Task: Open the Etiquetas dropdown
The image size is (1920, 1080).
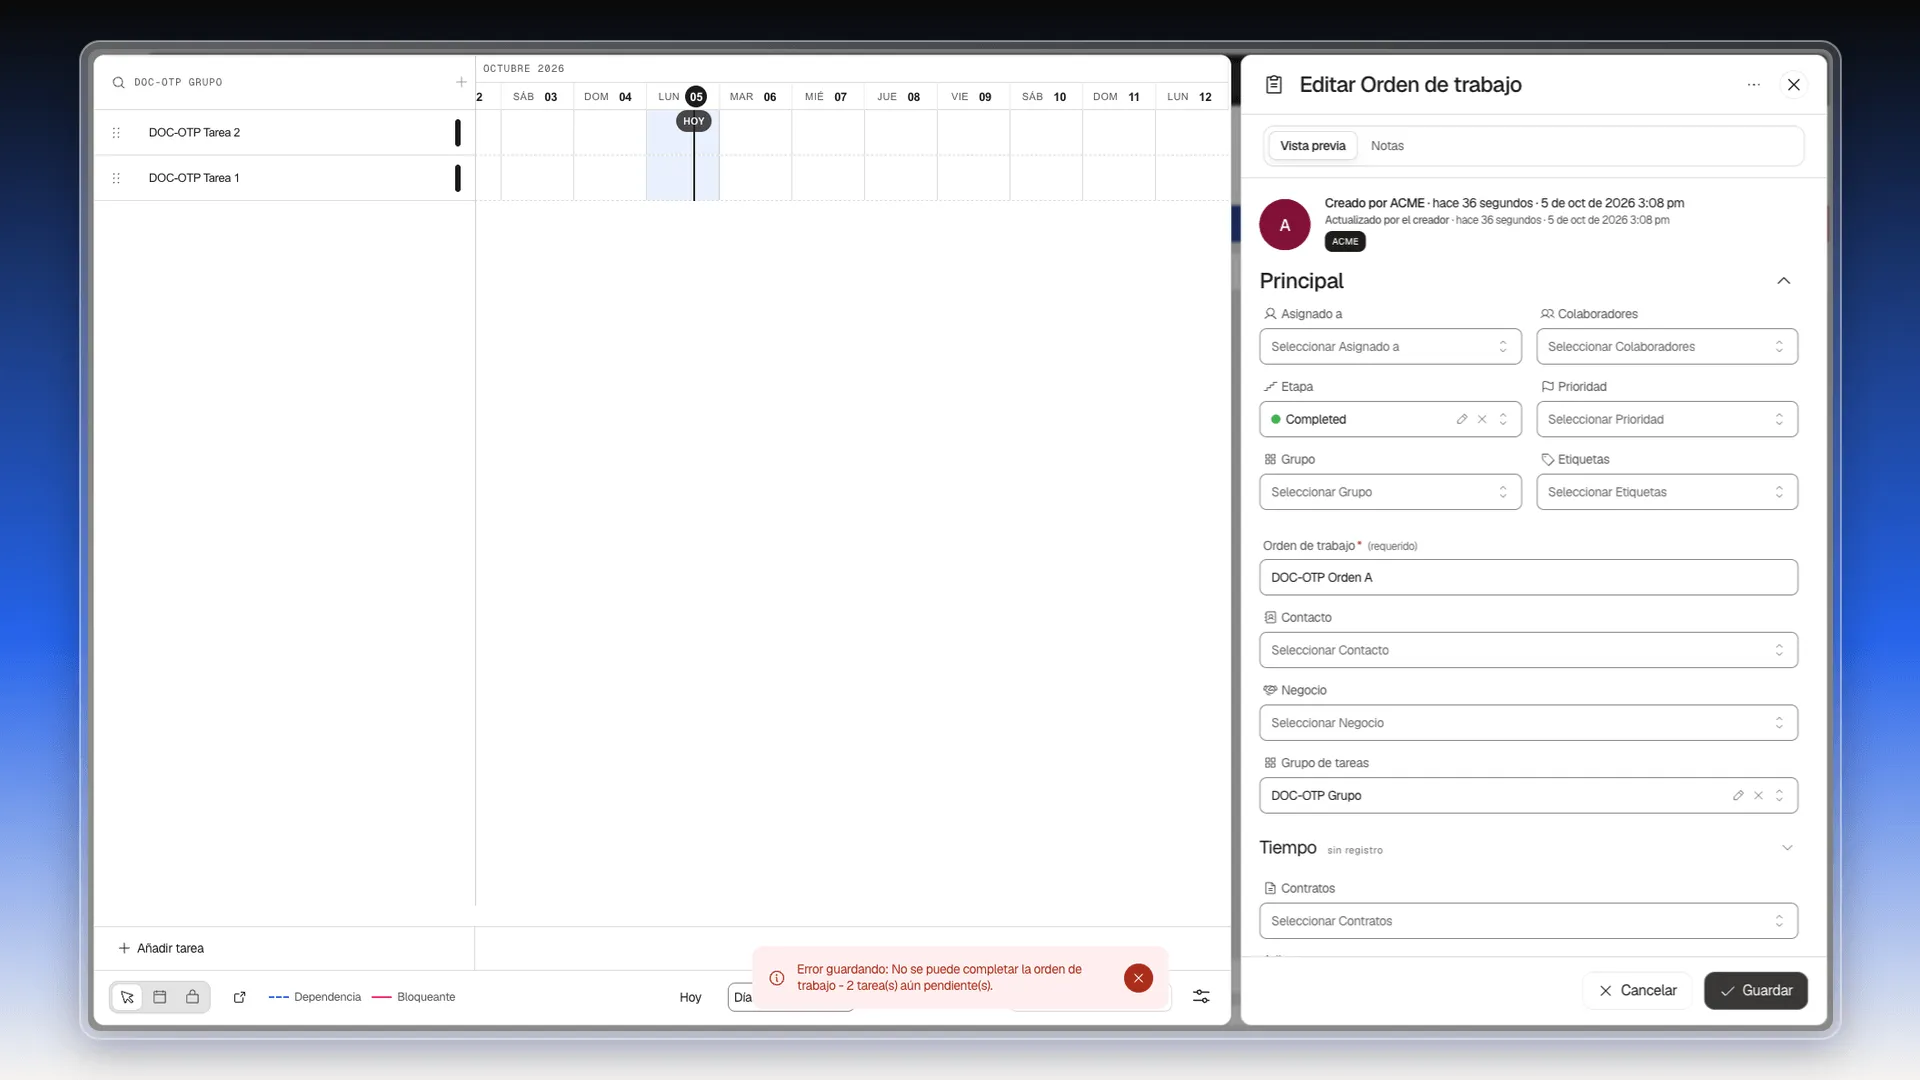Action: [x=1667, y=492]
